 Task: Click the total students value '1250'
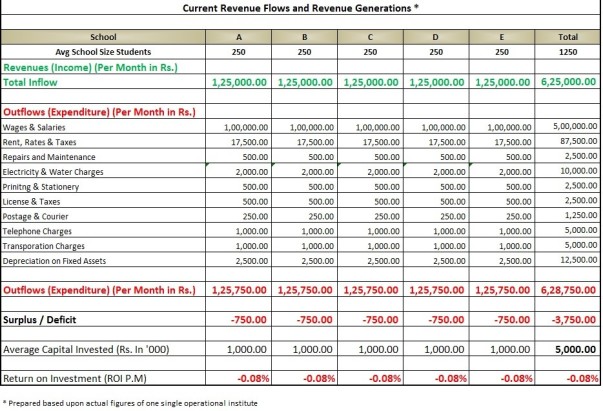pyautogui.click(x=568, y=52)
